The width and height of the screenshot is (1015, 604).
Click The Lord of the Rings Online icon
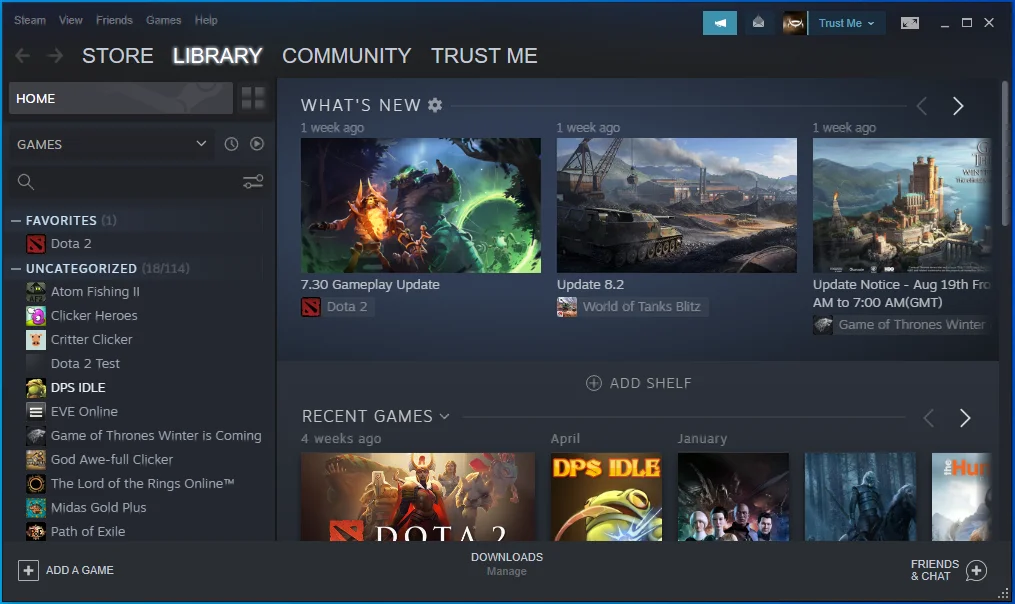coord(36,483)
